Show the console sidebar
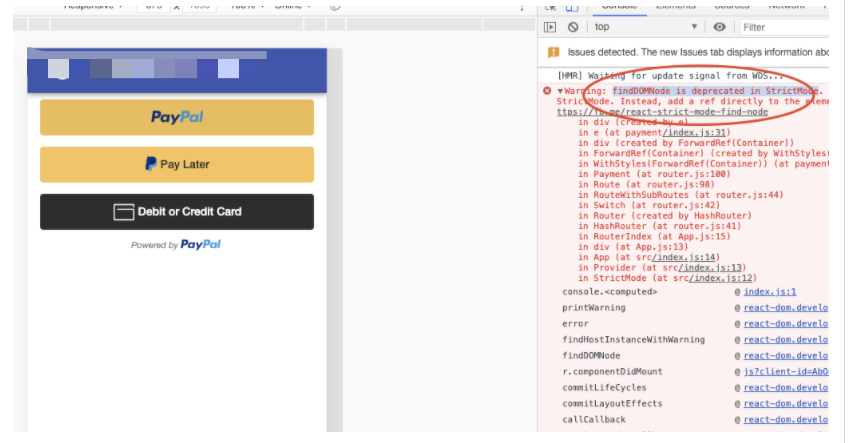 tap(550, 27)
